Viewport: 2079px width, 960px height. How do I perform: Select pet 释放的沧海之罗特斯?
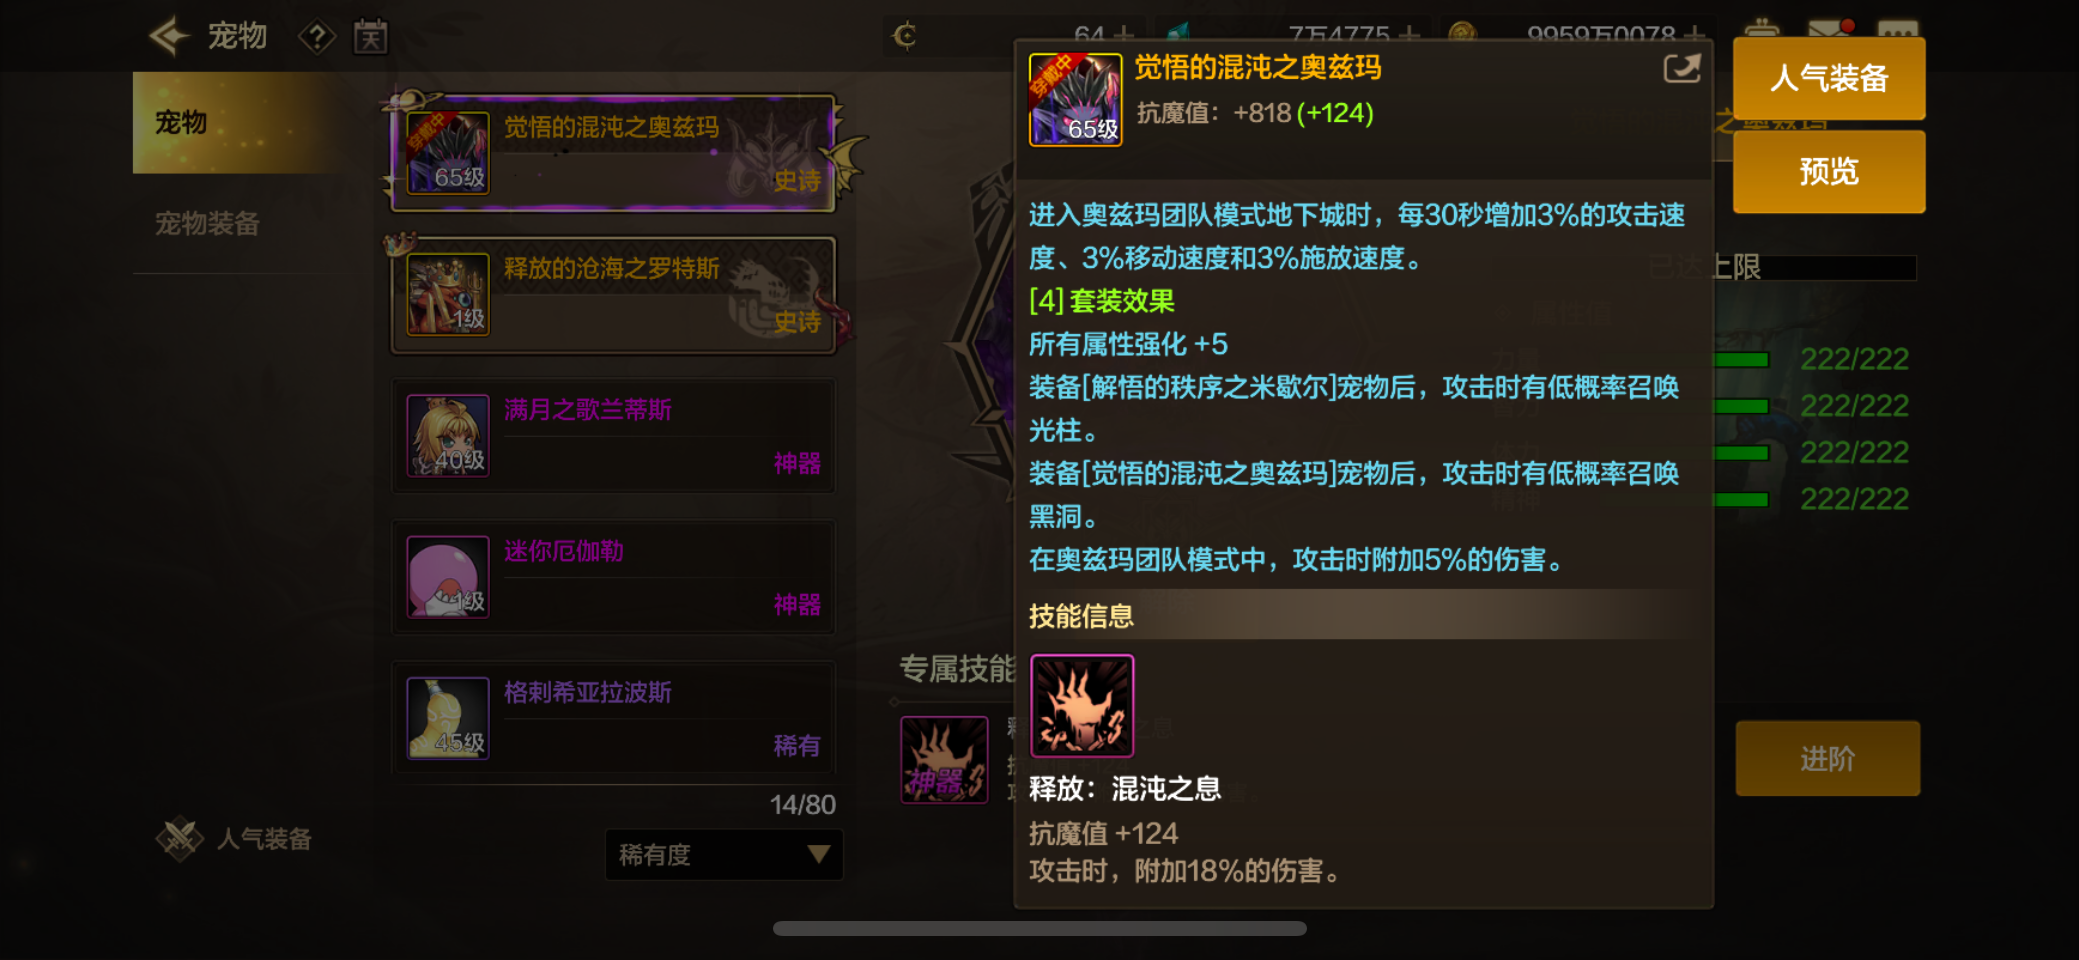[613, 295]
